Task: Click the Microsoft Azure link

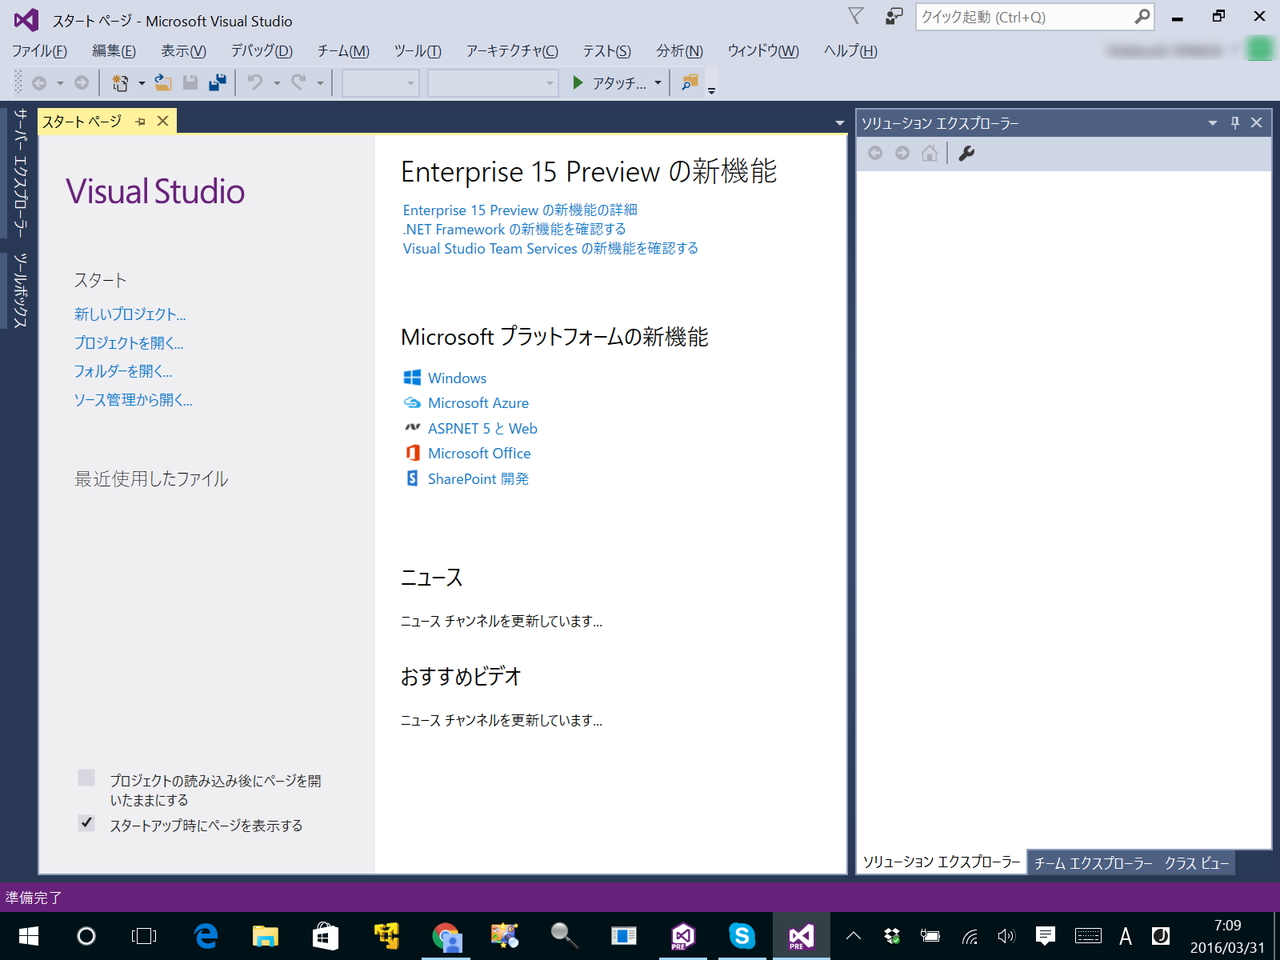Action: [478, 402]
